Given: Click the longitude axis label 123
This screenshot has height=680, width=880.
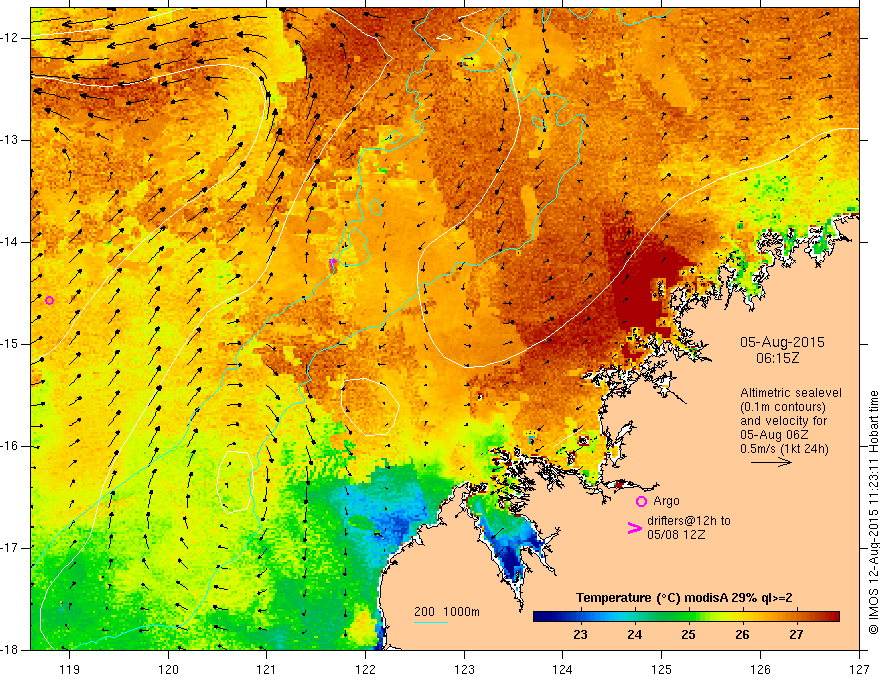Looking at the screenshot, I should (464, 670).
